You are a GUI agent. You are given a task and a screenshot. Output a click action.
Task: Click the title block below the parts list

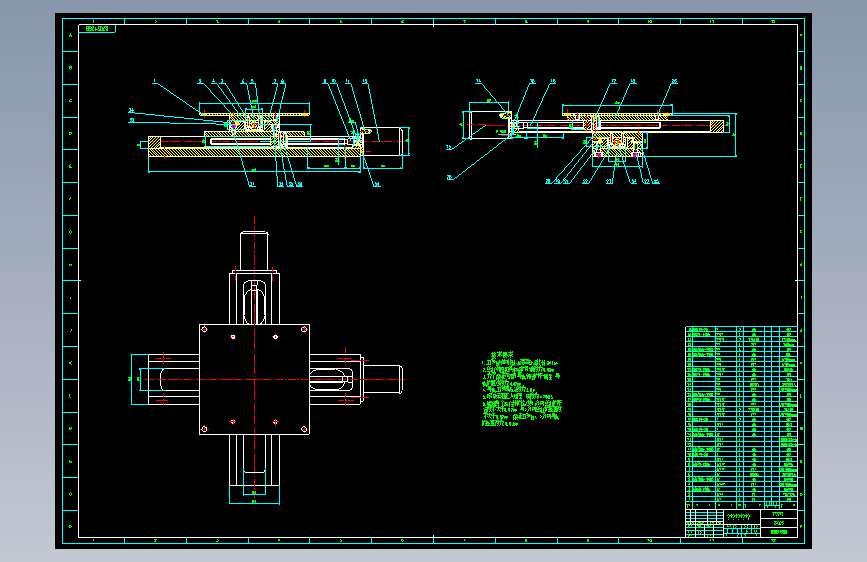[741, 523]
